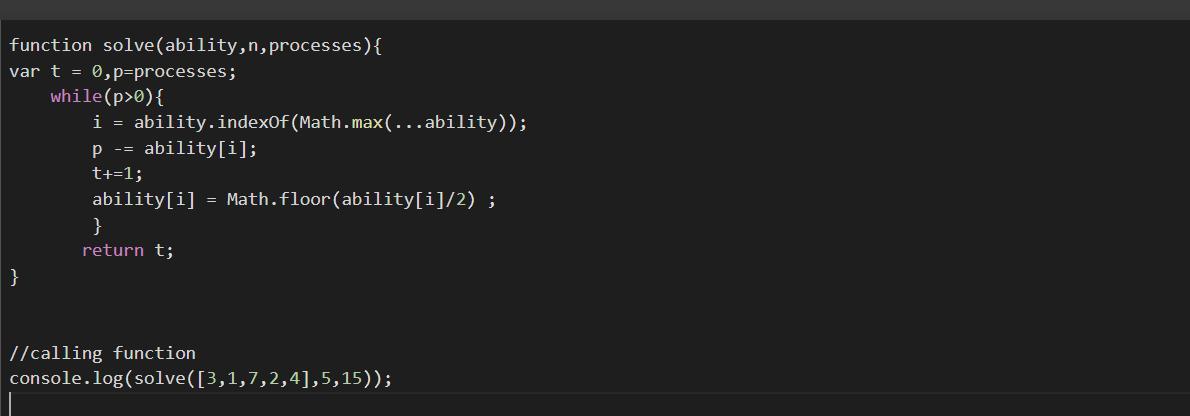Click the "return" keyword
Image resolution: width=1190 pixels, height=416 pixels.
113,251
